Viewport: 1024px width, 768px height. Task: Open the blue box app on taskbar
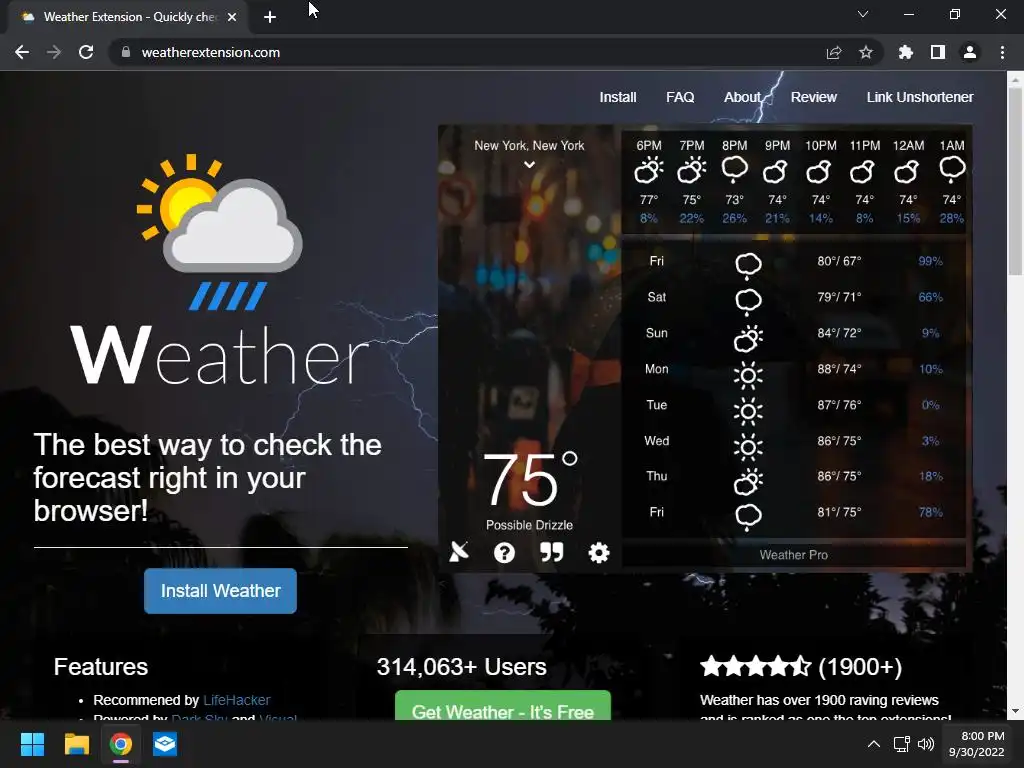pos(165,744)
